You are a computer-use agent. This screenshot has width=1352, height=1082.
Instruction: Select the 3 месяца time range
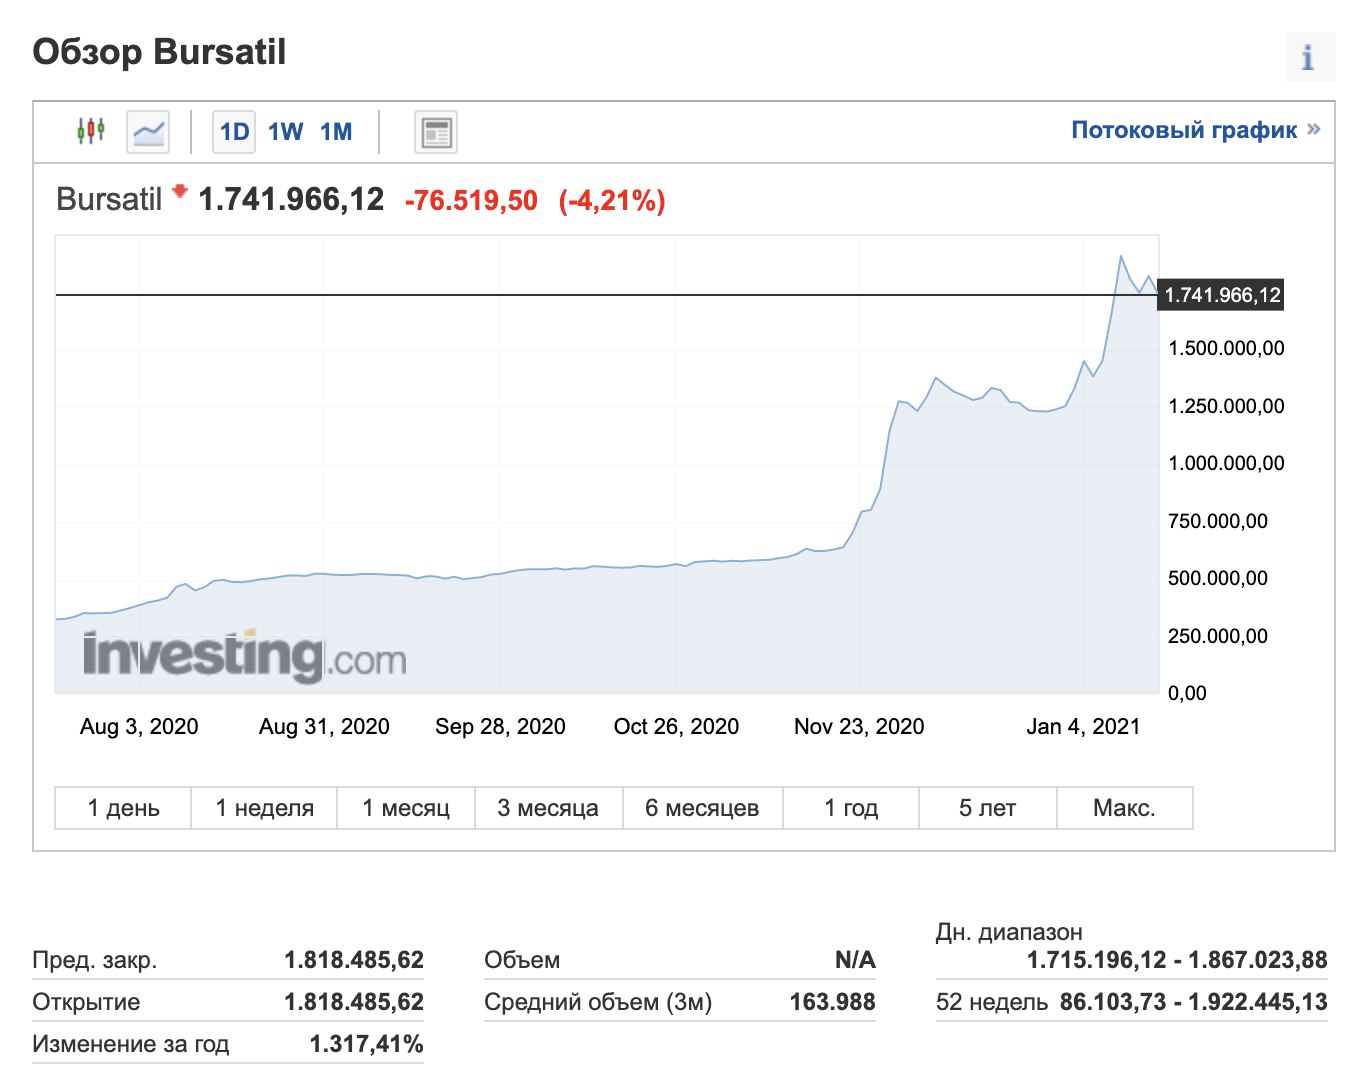(548, 808)
